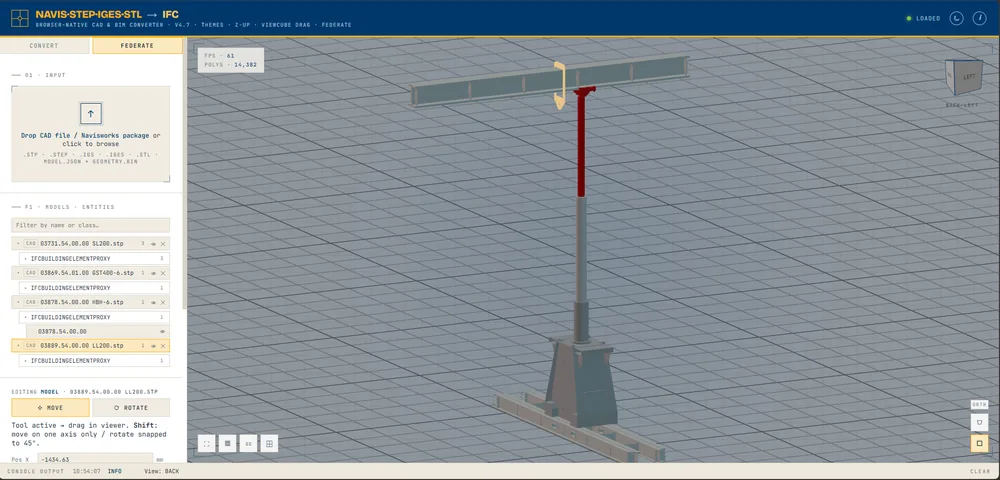Click the LEFT face of the view cube

[969, 77]
